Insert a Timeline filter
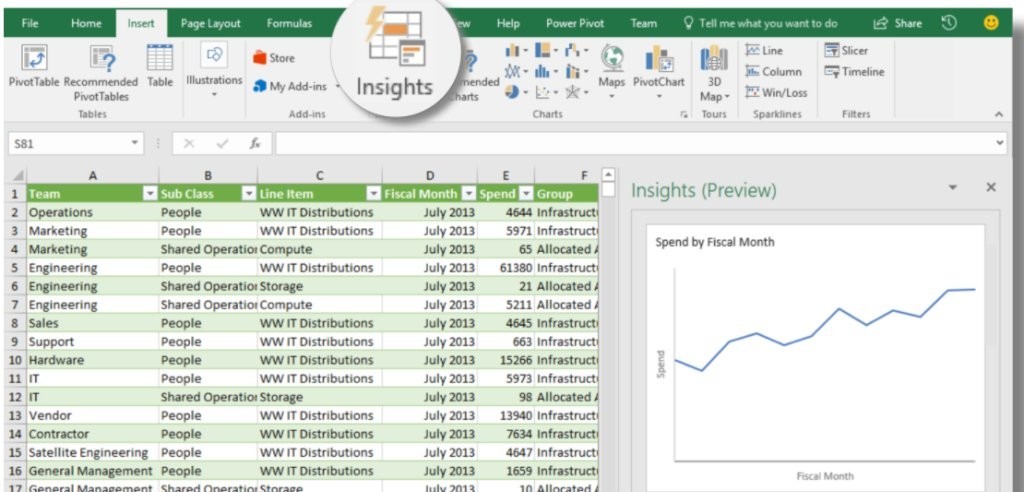This screenshot has width=1024, height=492. pyautogui.click(x=854, y=71)
